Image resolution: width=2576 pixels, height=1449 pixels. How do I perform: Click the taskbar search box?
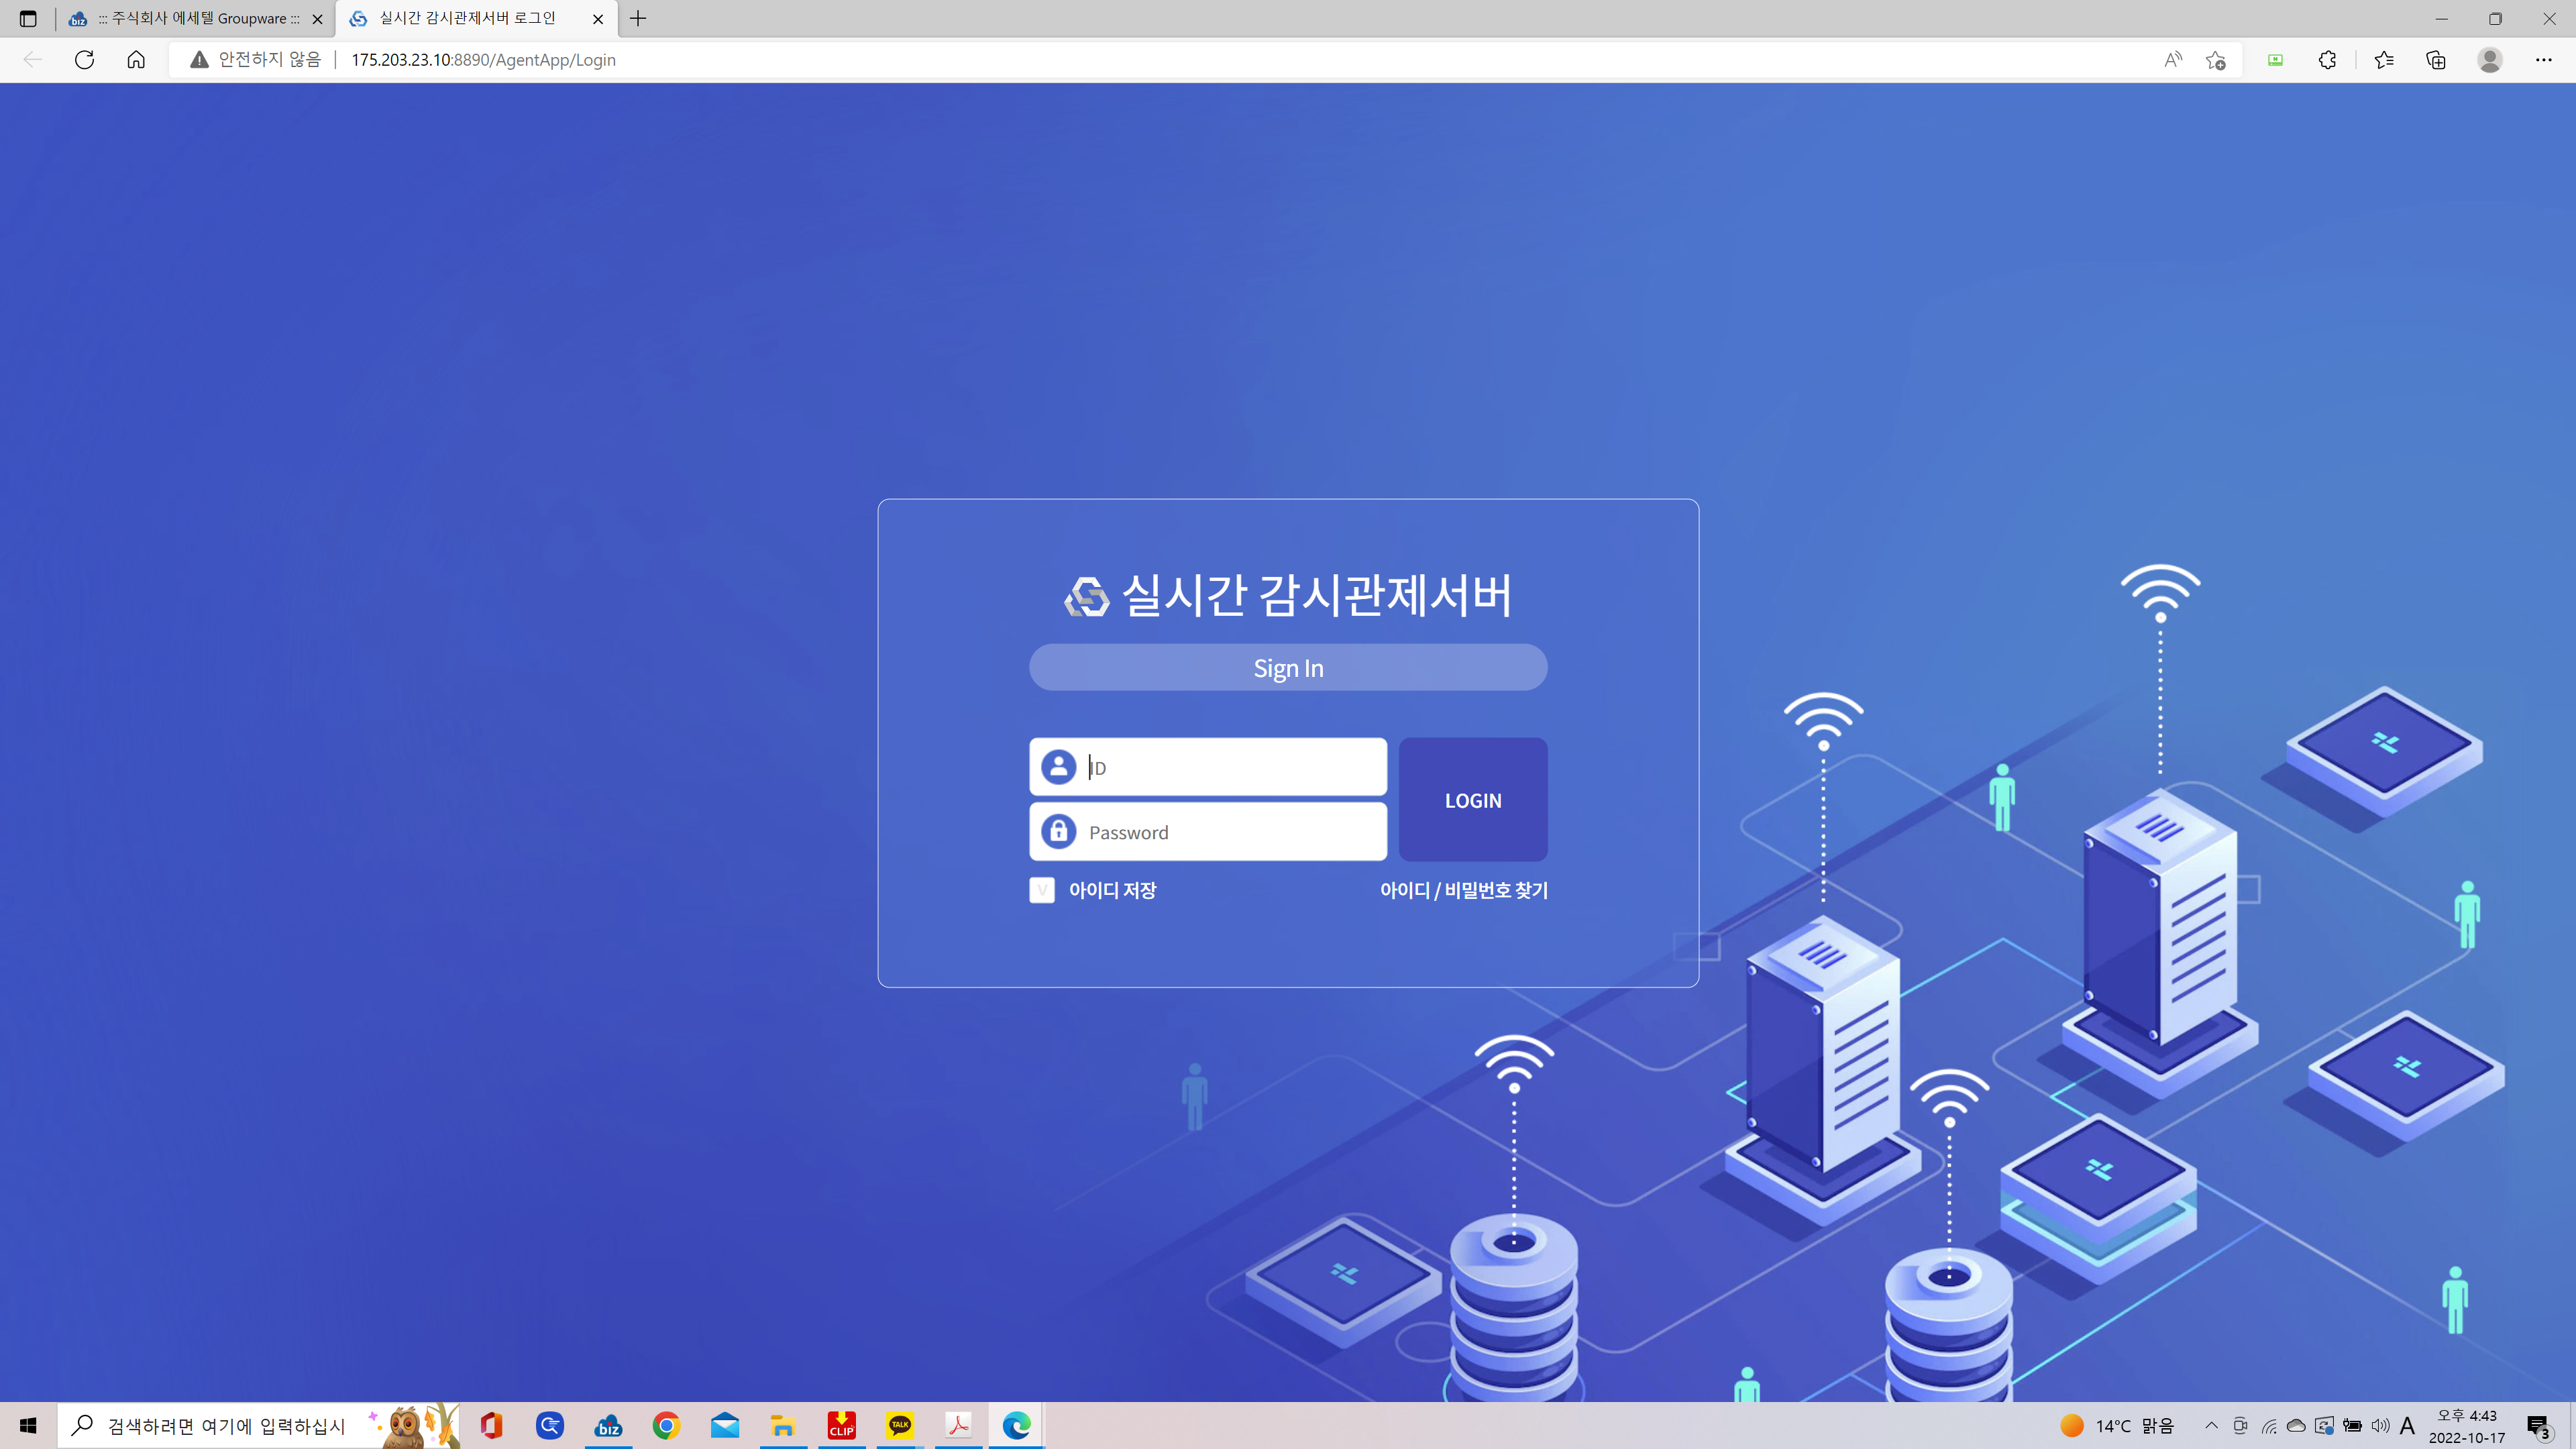click(x=258, y=1426)
